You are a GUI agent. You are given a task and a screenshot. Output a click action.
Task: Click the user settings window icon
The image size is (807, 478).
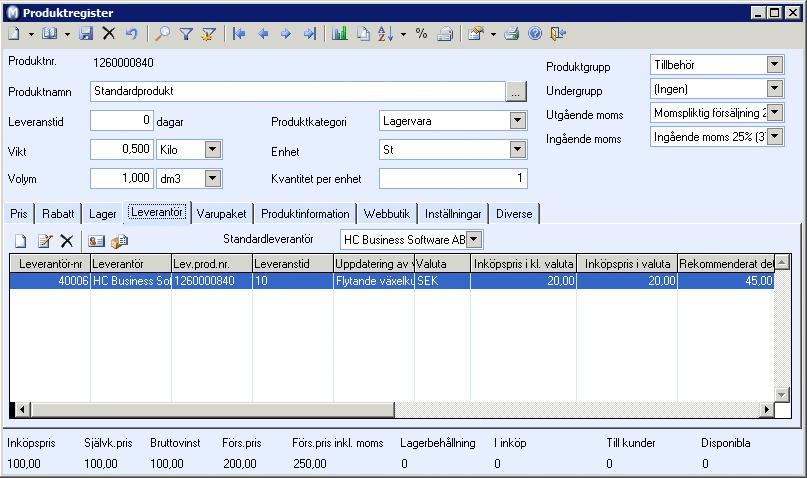click(476, 34)
